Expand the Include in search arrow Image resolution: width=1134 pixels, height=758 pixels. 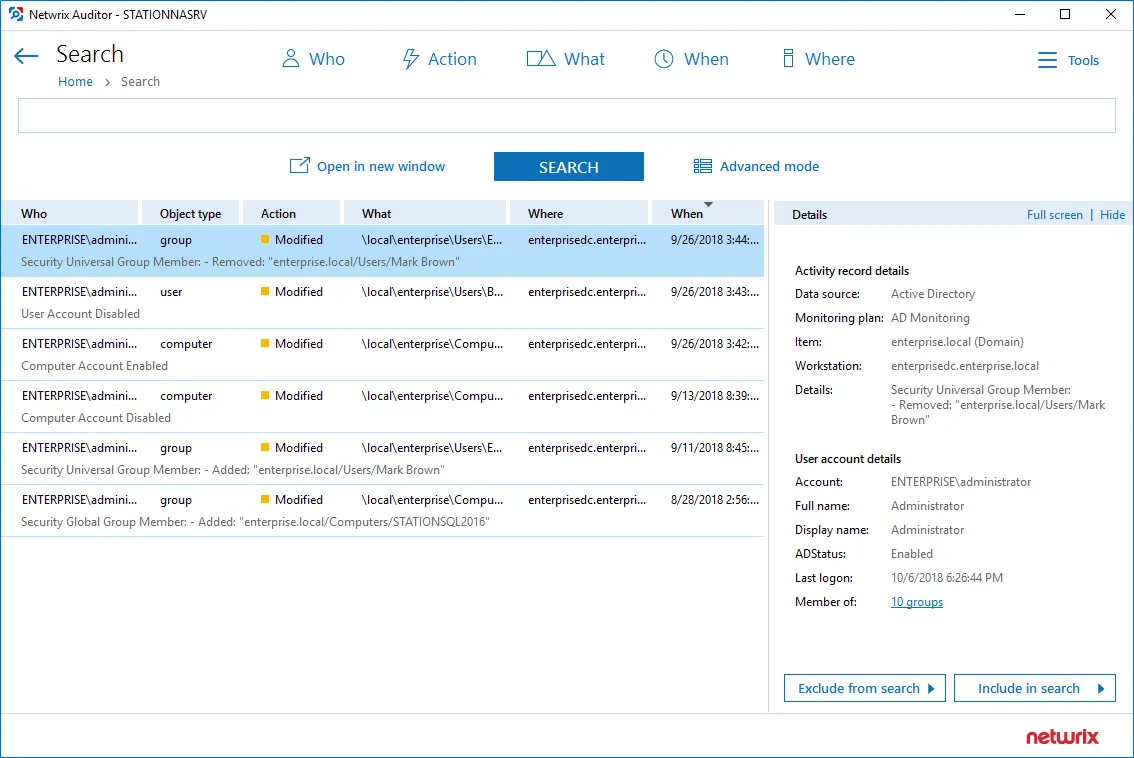click(x=1101, y=689)
